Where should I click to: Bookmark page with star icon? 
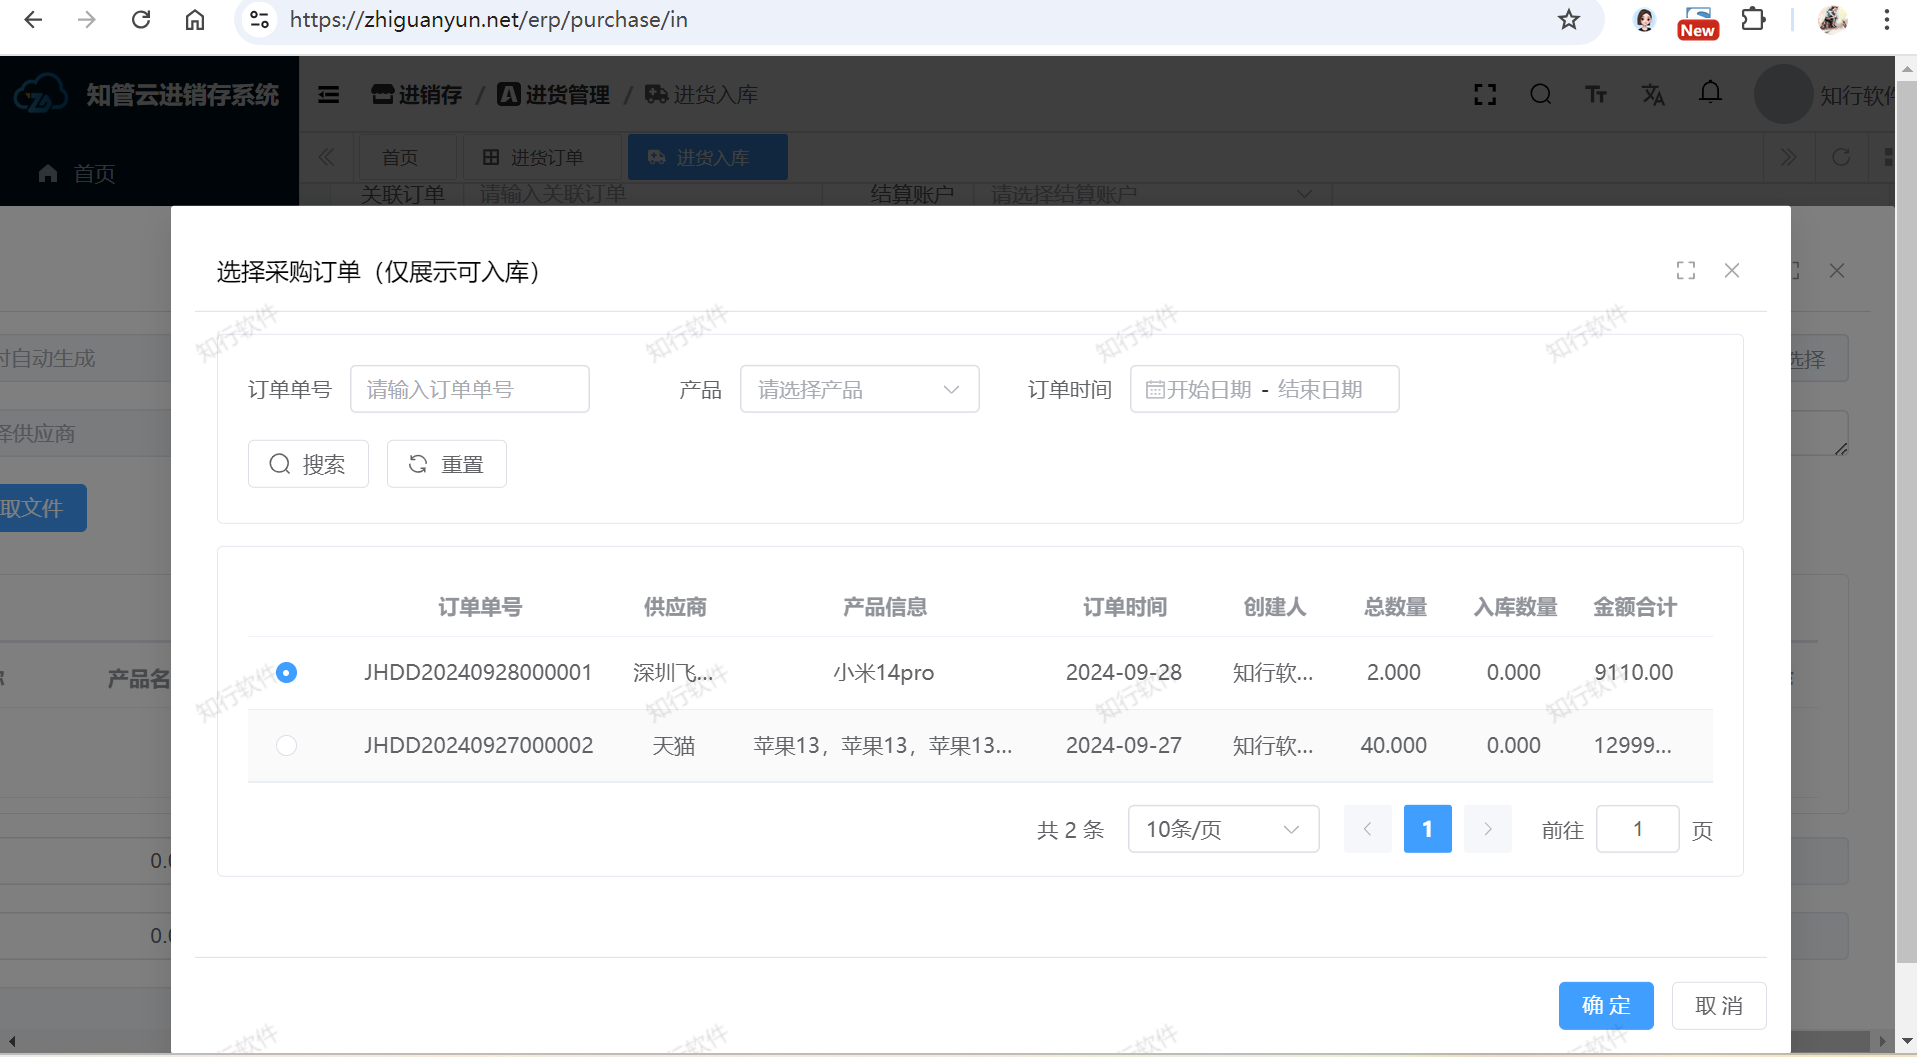pos(1568,20)
